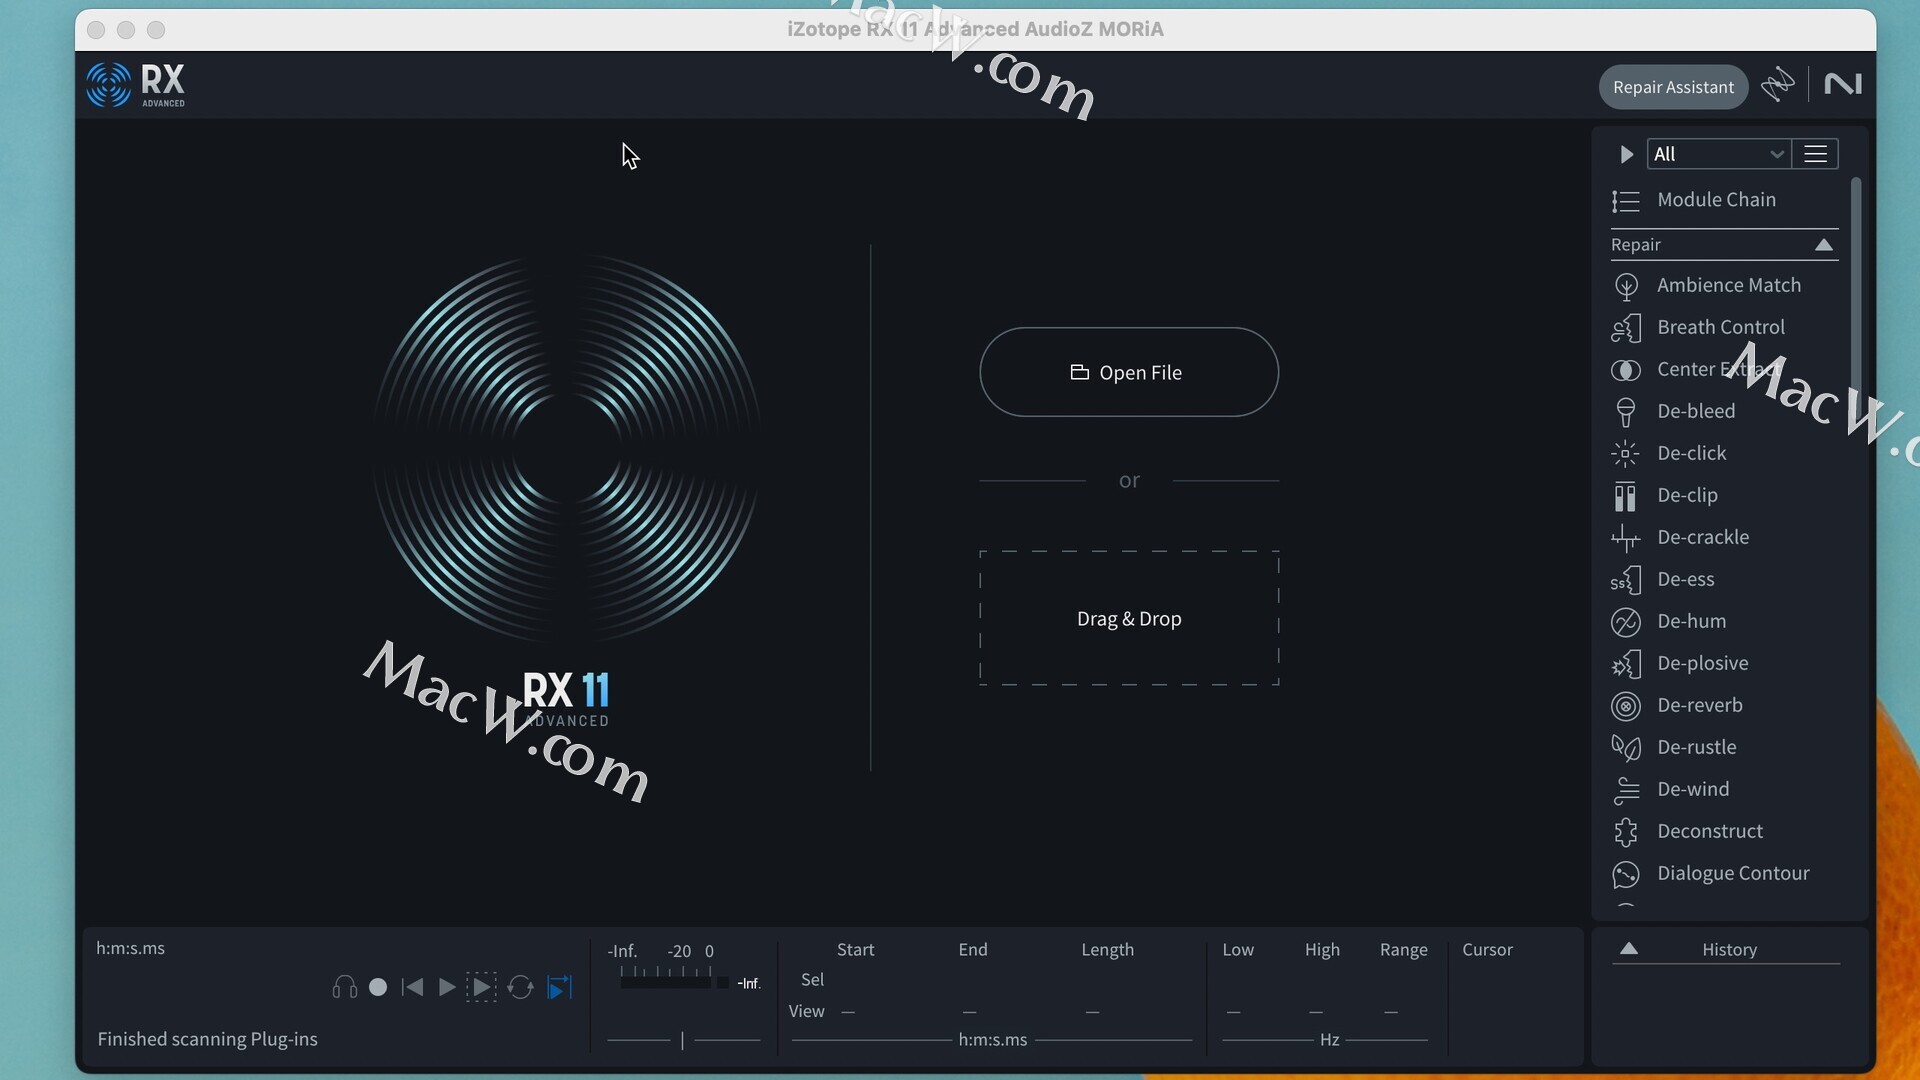Open the De-click module icon
The image size is (1920, 1080).
point(1626,454)
